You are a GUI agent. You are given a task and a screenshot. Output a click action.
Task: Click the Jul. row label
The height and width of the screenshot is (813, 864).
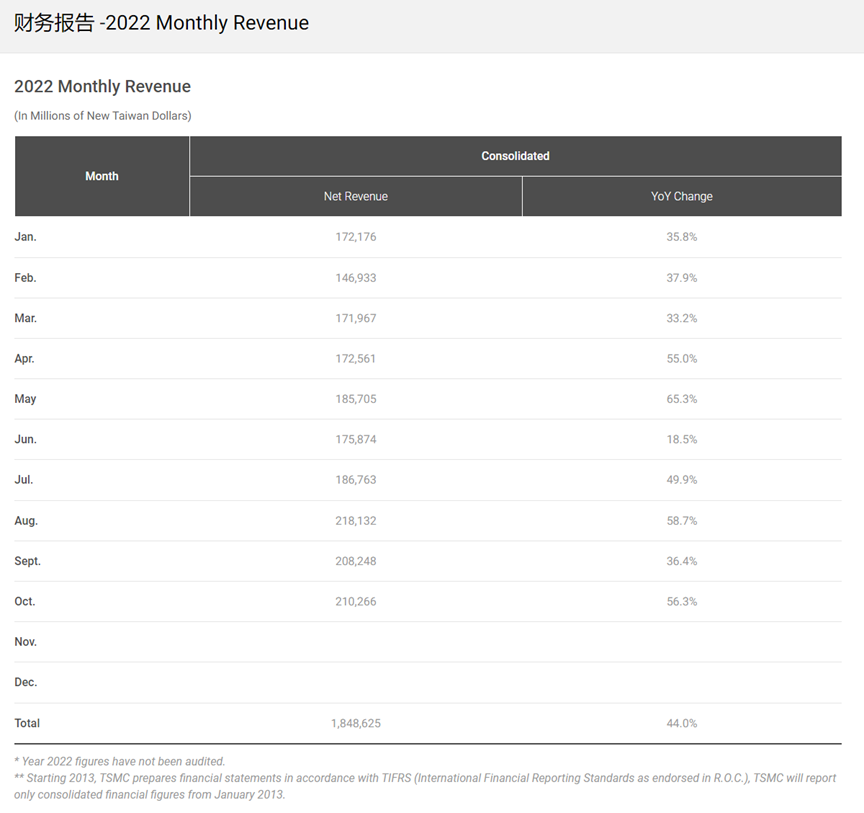pos(24,480)
